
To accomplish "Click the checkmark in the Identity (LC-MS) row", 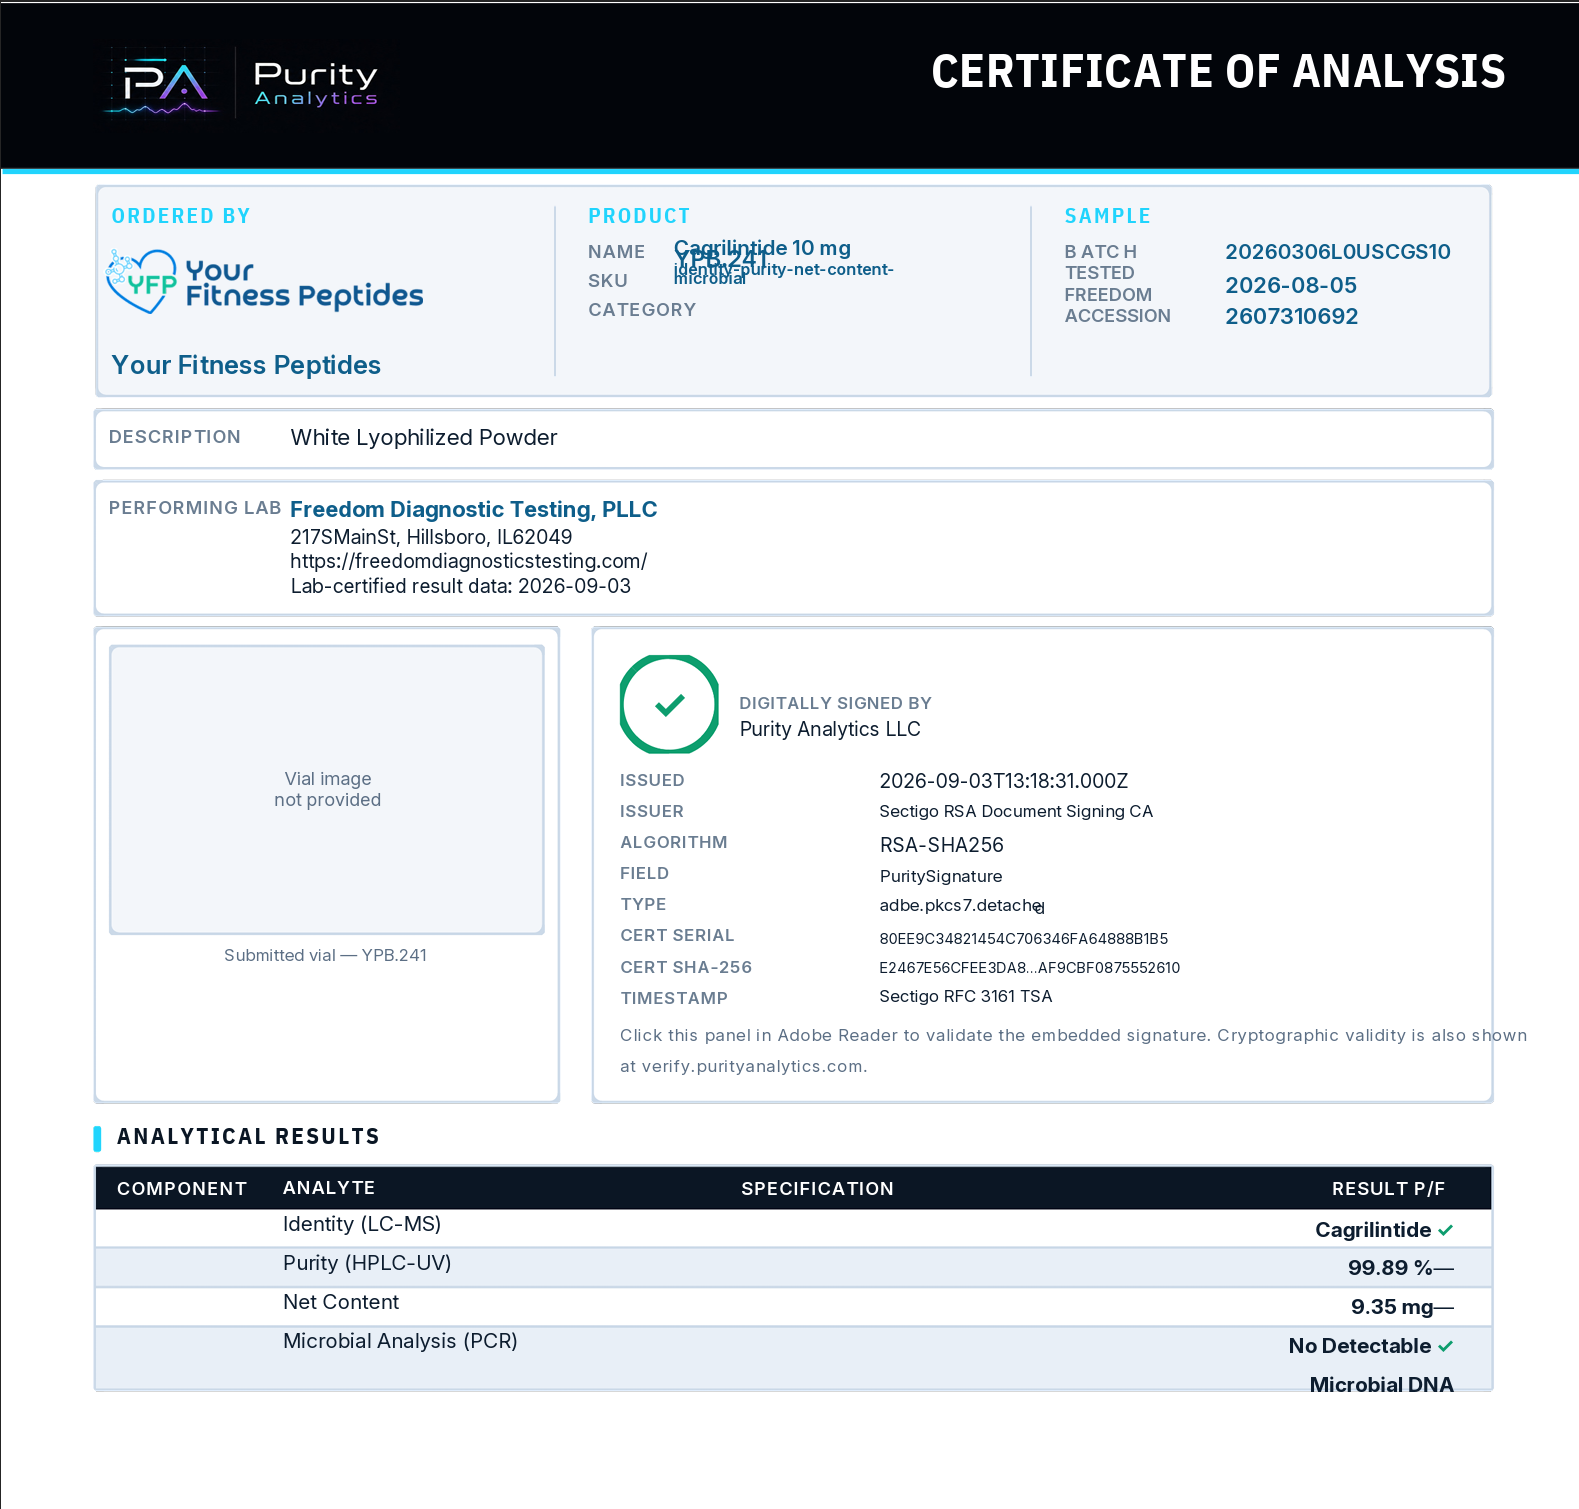I will tap(1445, 1230).
